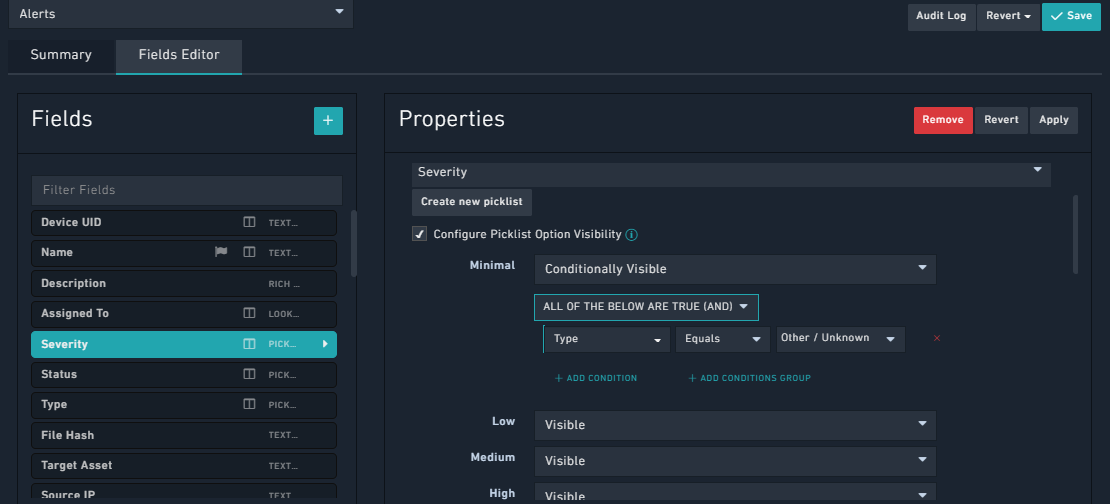Click the grid column icon on Type row
The height and width of the screenshot is (504, 1110).
click(x=249, y=404)
